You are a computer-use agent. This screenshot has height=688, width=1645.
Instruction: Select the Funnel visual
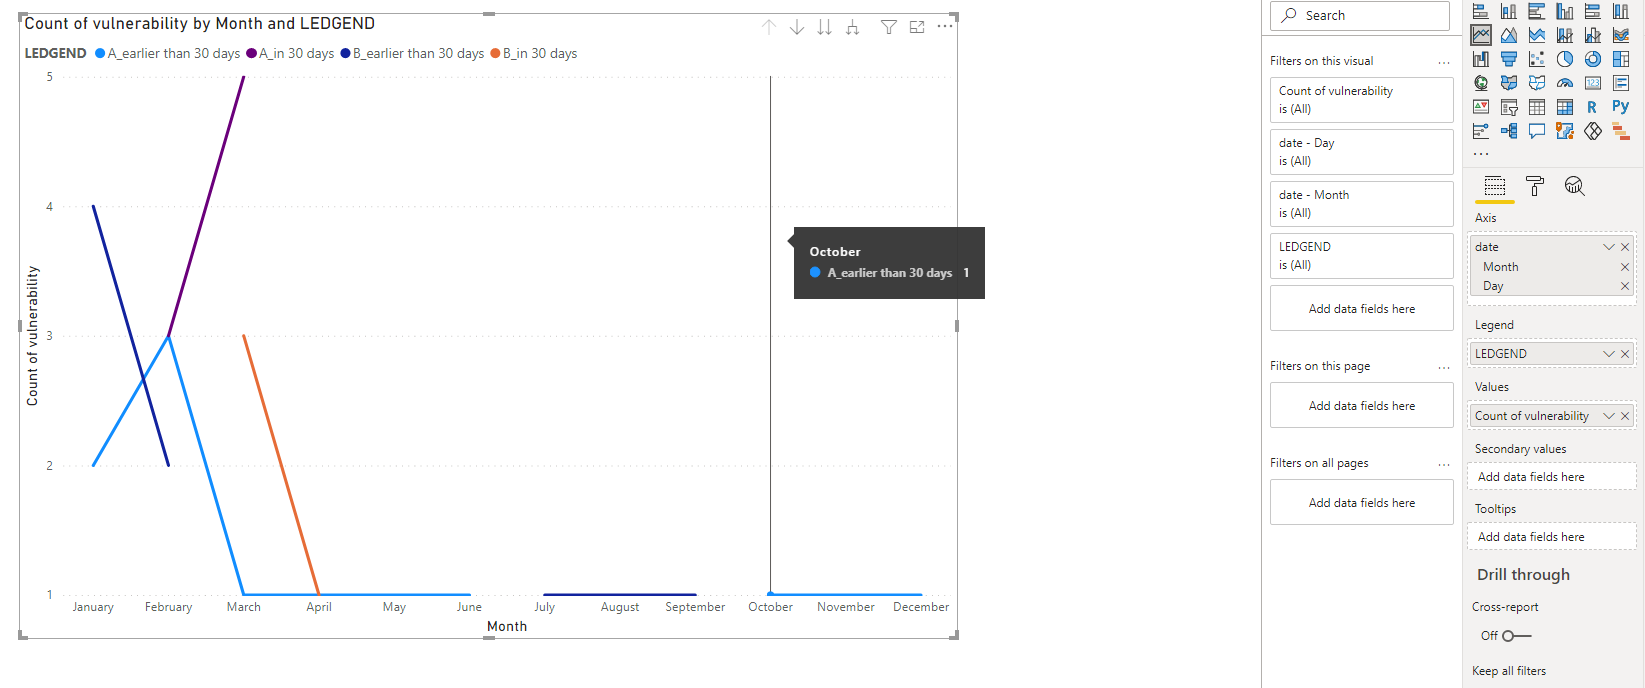(x=1509, y=59)
